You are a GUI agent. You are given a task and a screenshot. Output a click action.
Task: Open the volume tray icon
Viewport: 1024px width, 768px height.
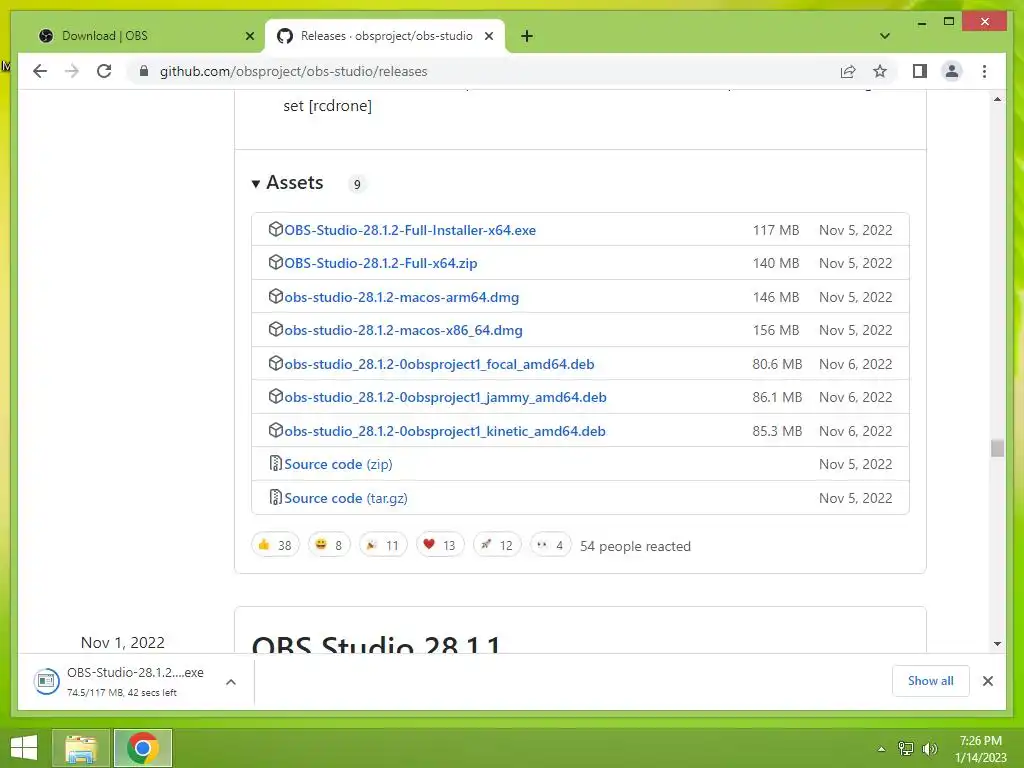point(929,748)
